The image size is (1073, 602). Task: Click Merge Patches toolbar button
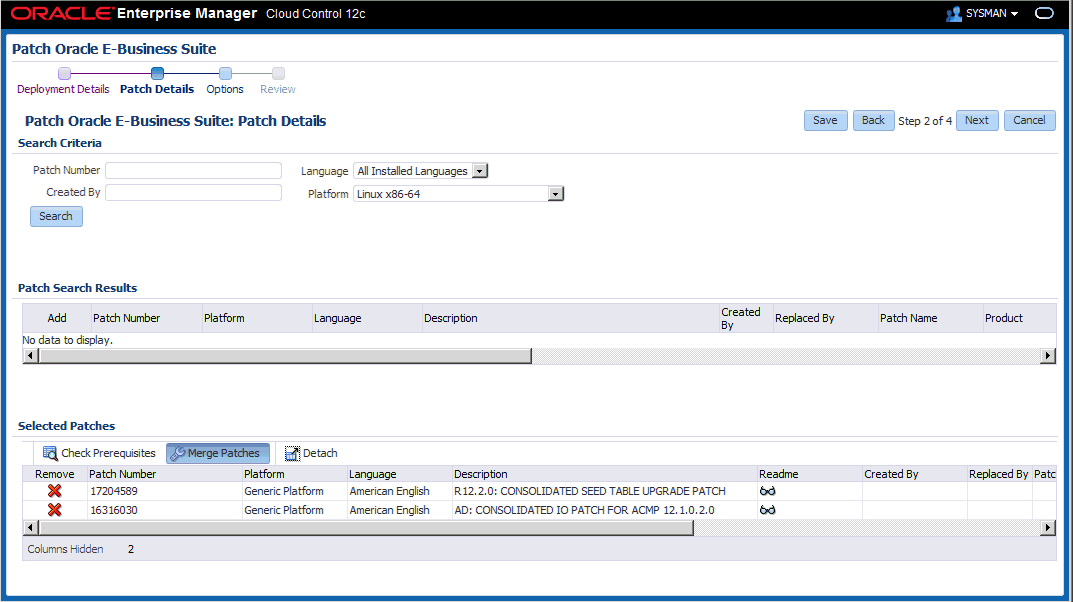(x=218, y=453)
